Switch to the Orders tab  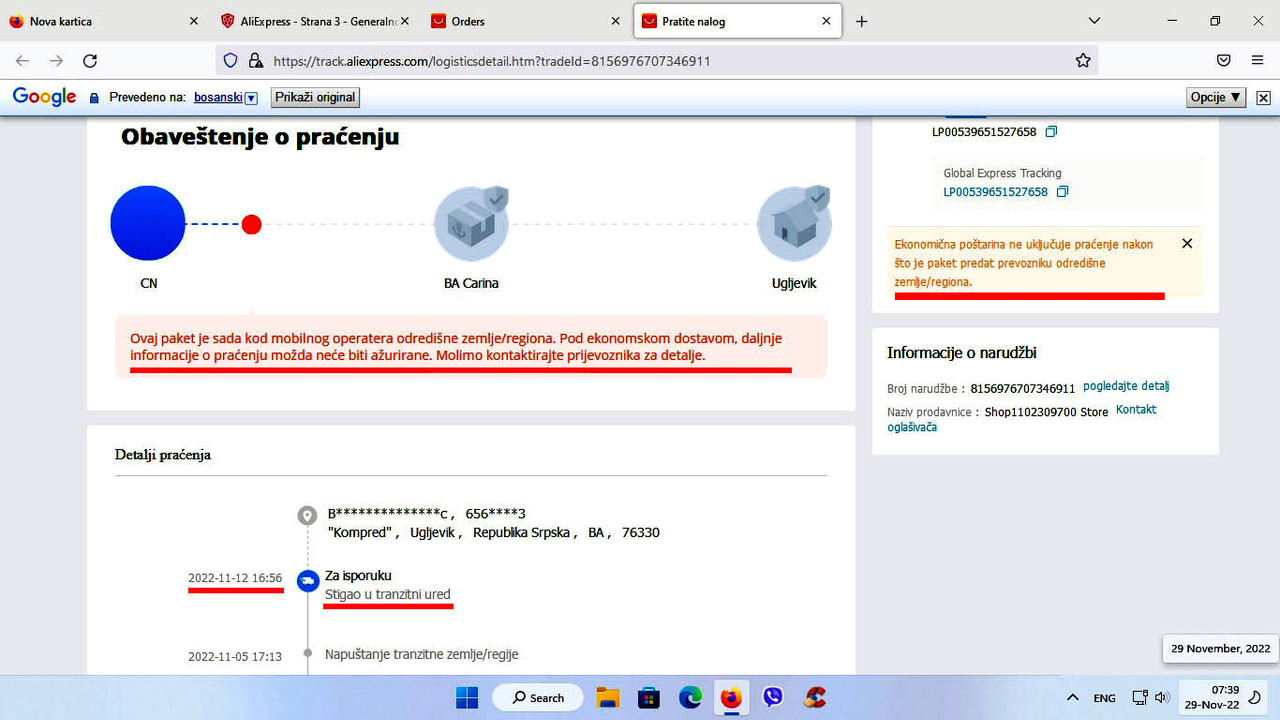(526, 21)
